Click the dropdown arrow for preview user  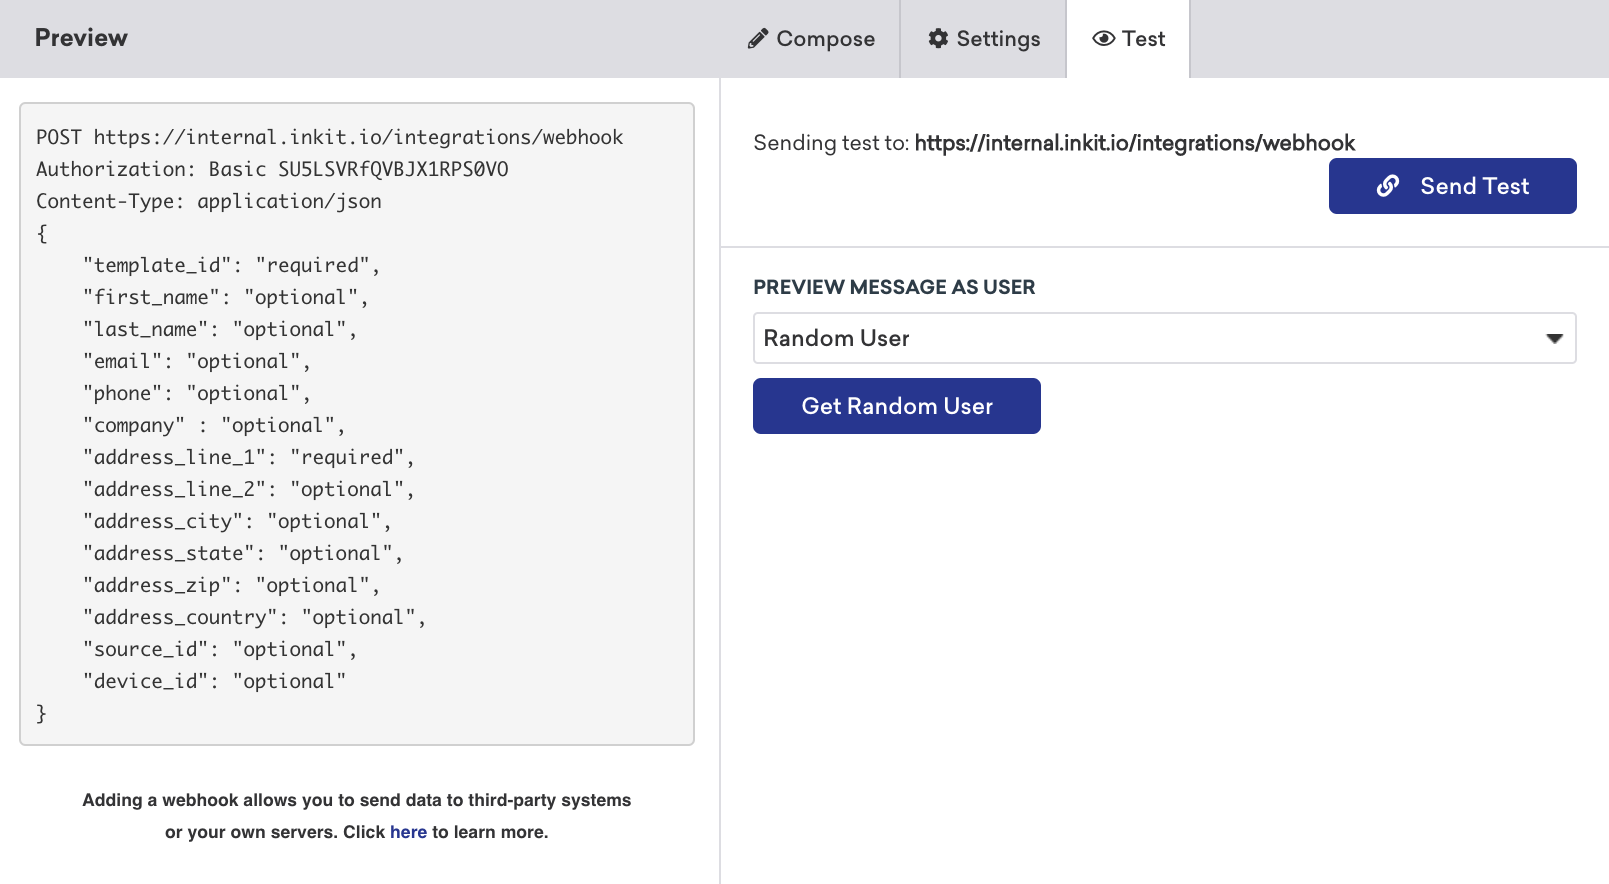tap(1554, 338)
